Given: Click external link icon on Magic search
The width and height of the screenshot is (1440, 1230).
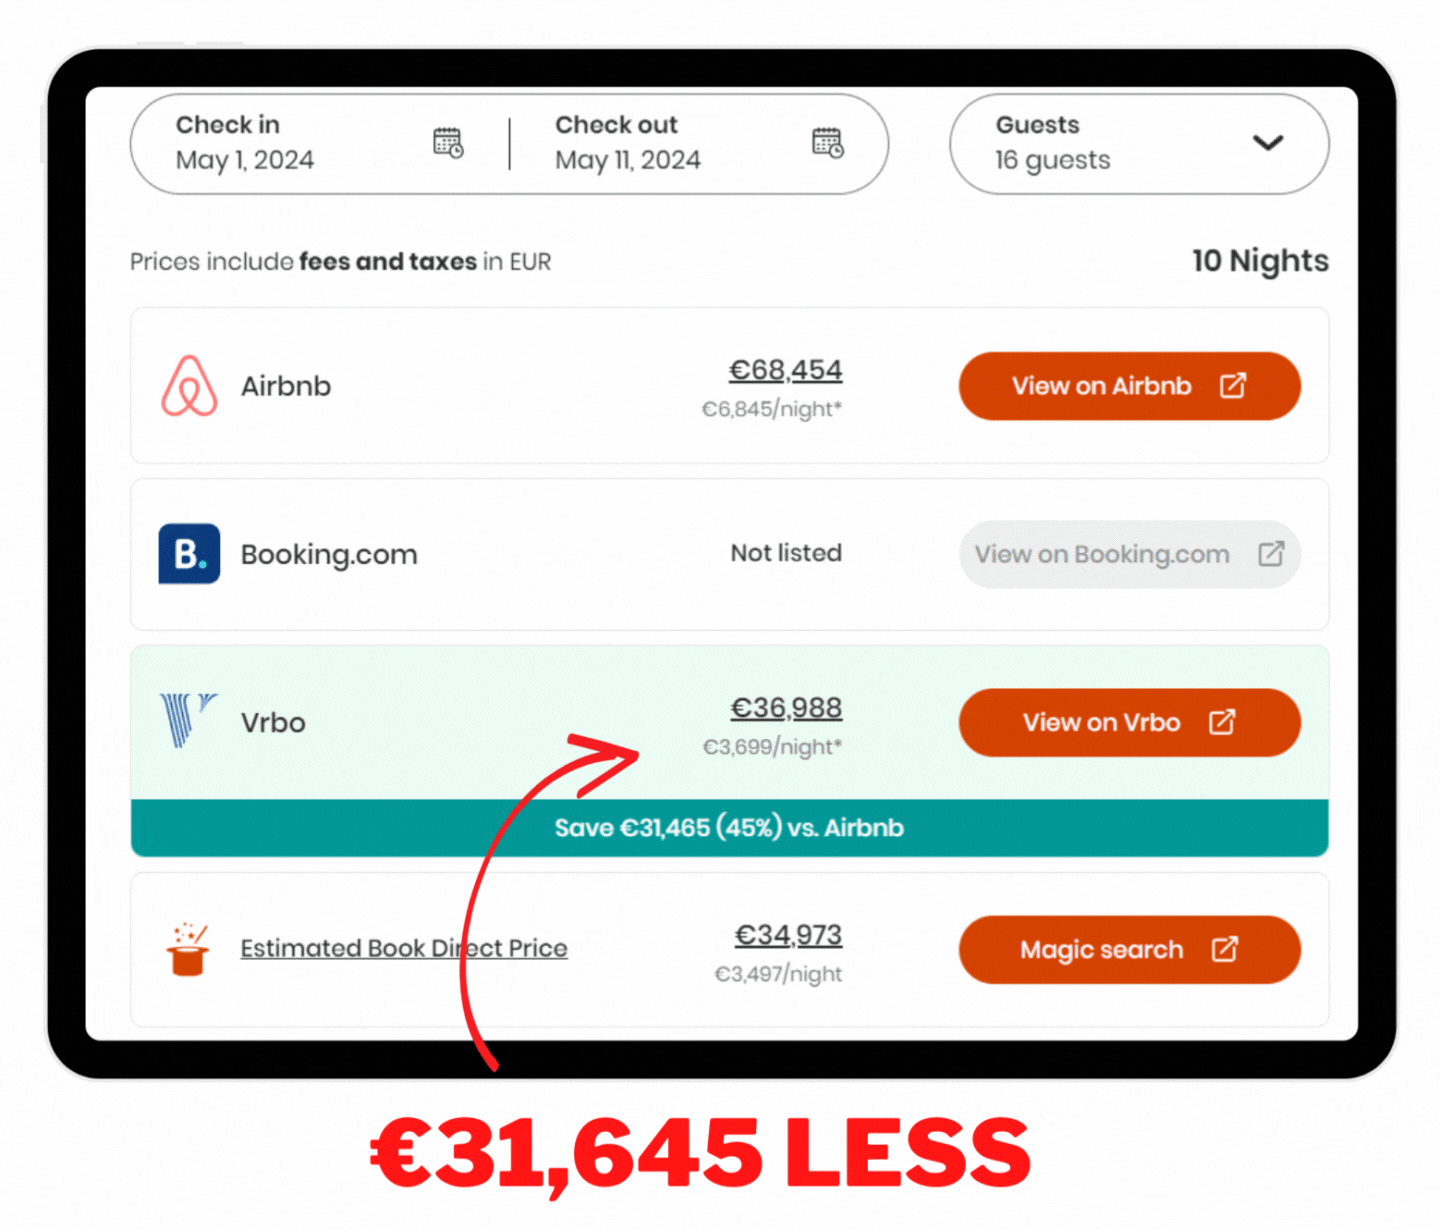Looking at the screenshot, I should point(1225,949).
